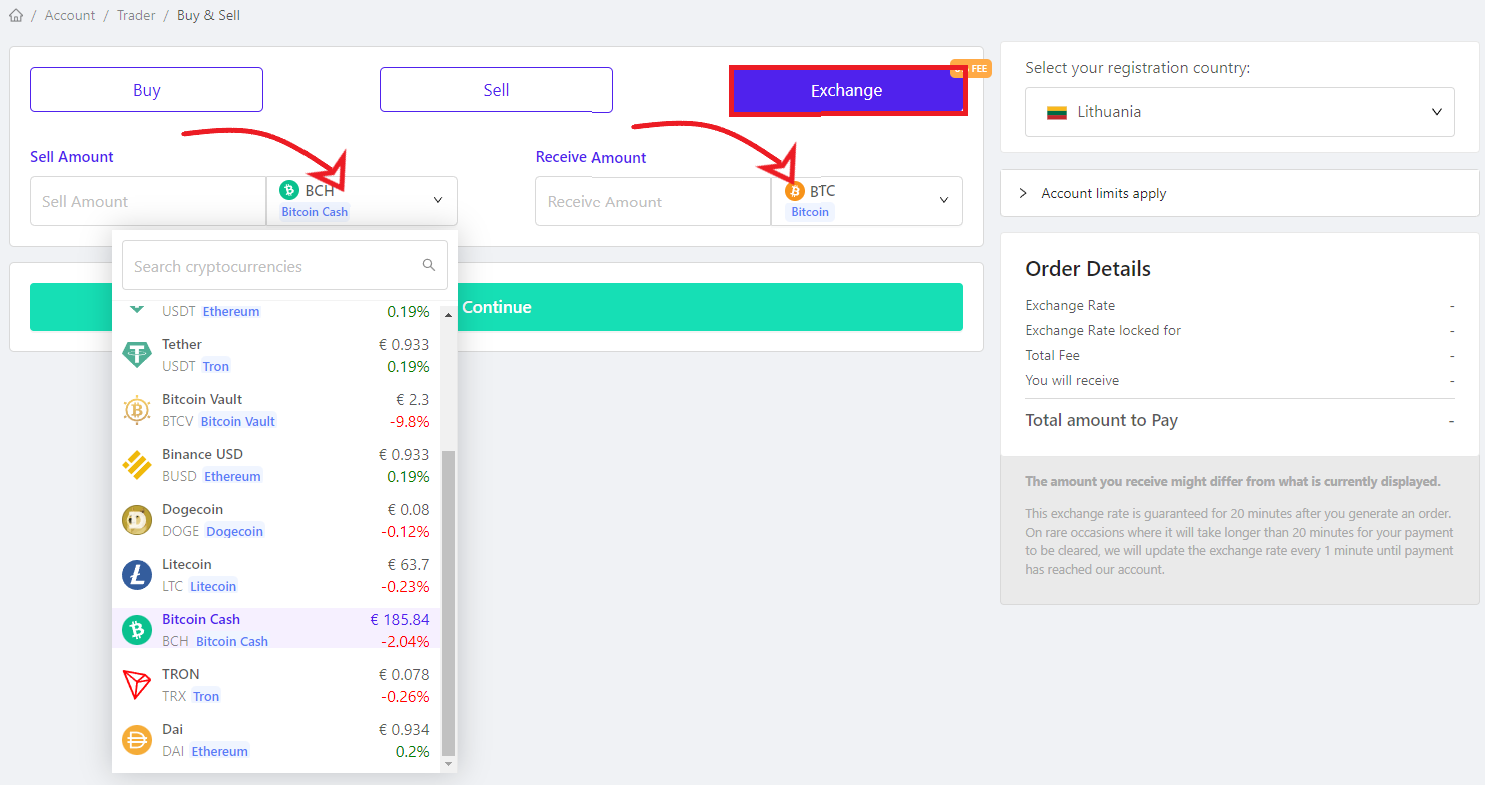The height and width of the screenshot is (785, 1485).
Task: Select Dai from currency list
Action: (276, 740)
